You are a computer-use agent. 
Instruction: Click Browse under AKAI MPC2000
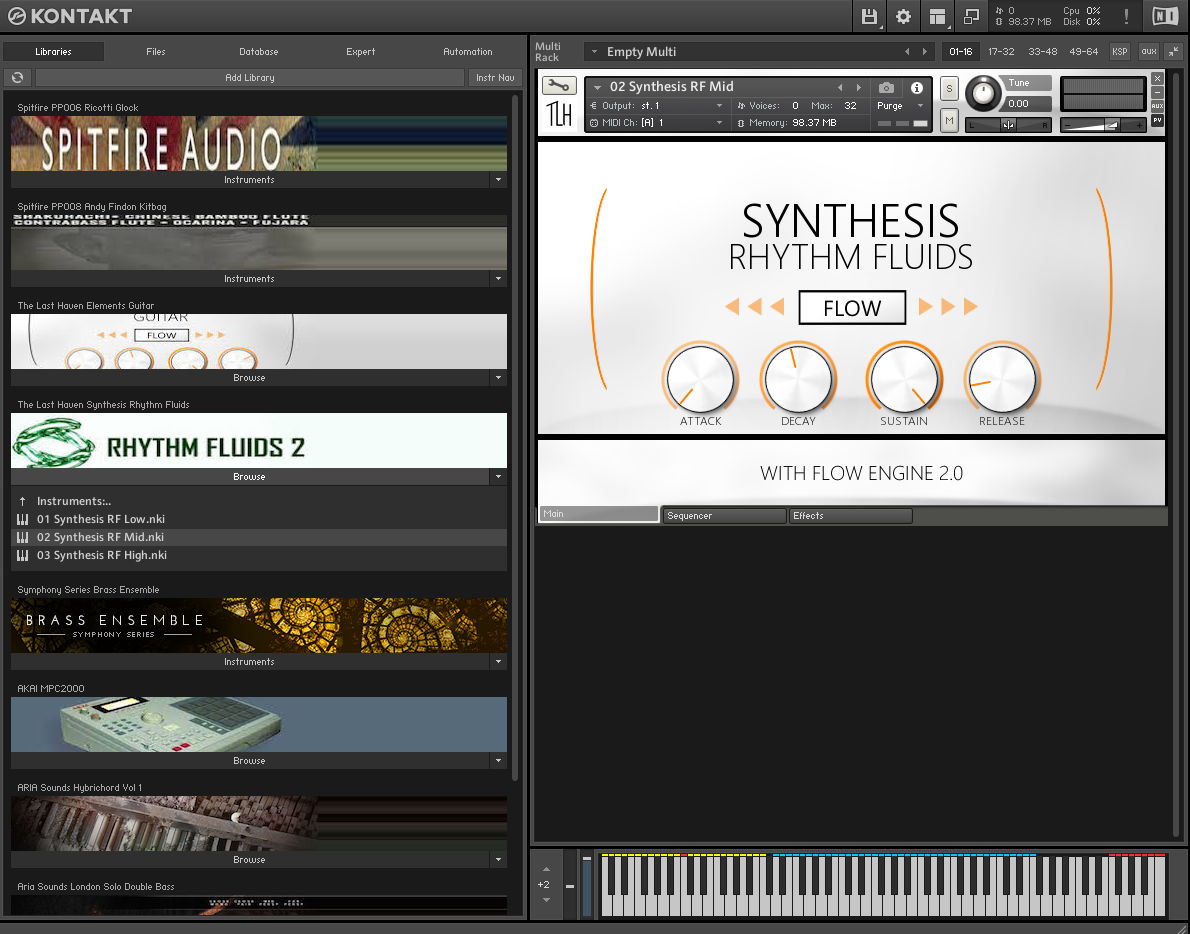(x=250, y=760)
